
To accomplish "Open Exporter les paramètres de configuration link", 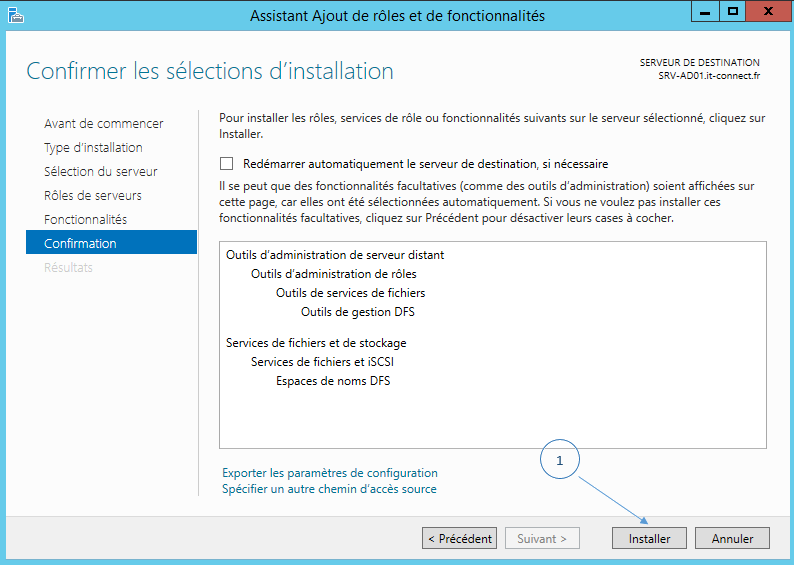I will 329,473.
